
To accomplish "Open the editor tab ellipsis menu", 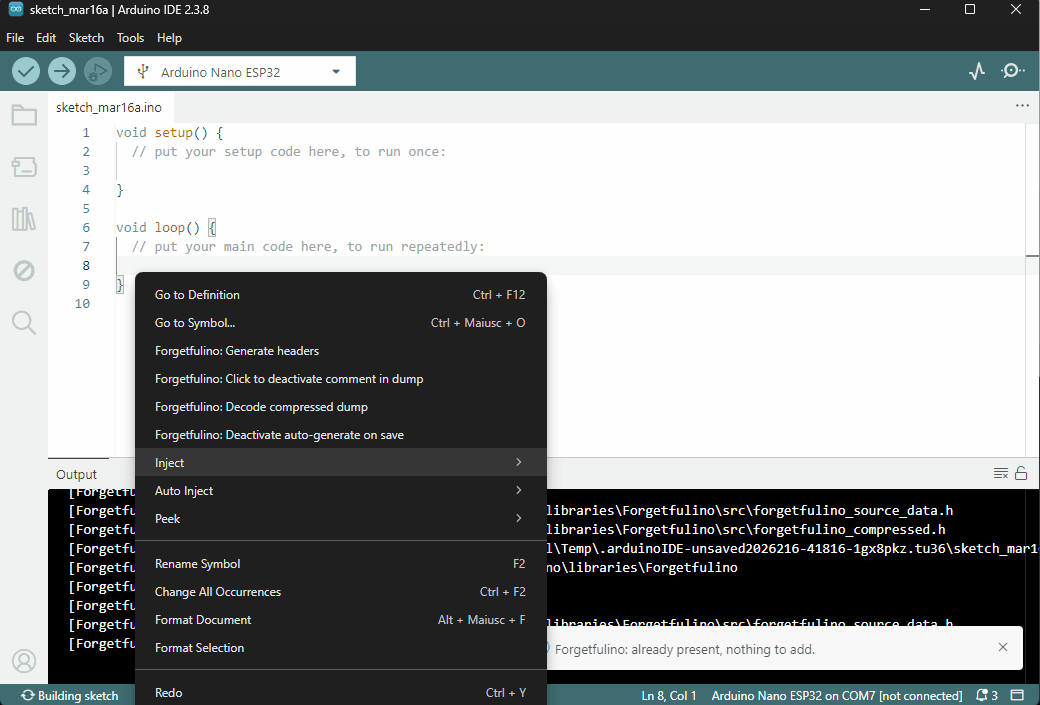I will (1022, 105).
